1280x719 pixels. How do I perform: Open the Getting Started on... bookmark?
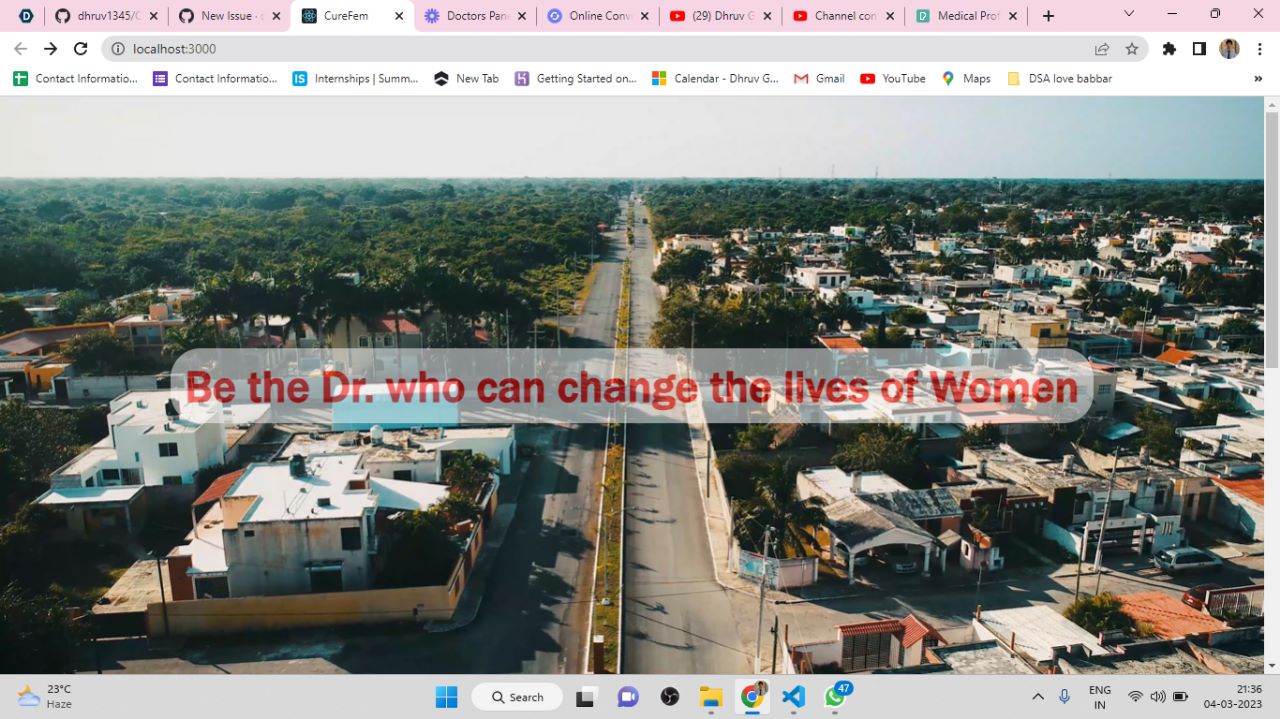(x=575, y=78)
